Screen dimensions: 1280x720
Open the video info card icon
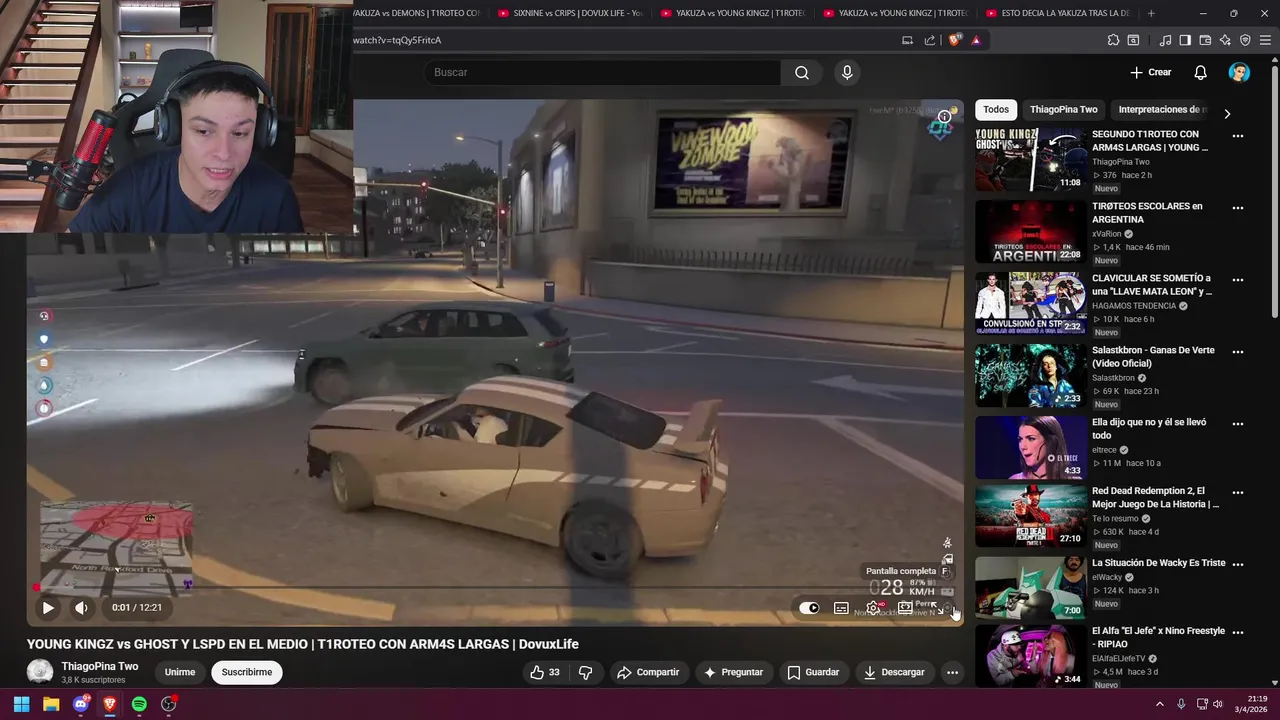coord(944,117)
